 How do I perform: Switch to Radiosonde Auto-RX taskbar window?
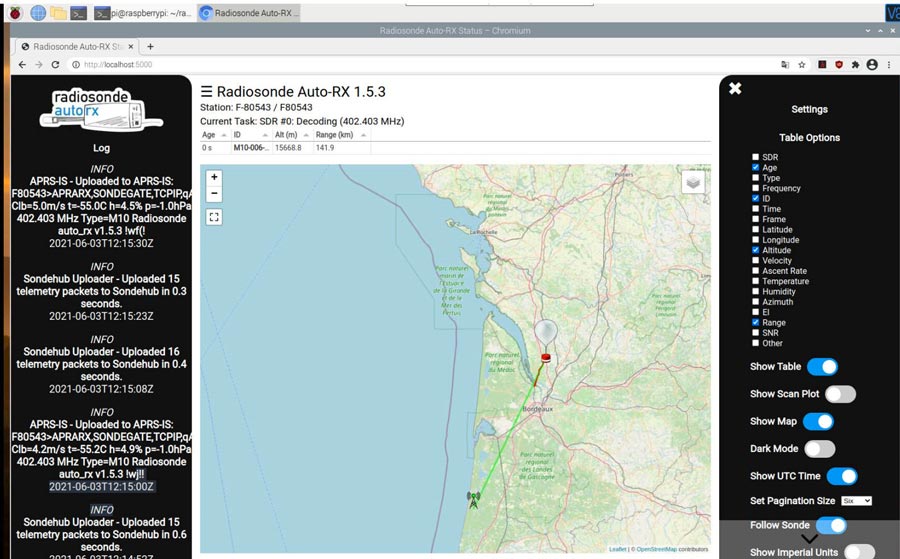click(249, 13)
